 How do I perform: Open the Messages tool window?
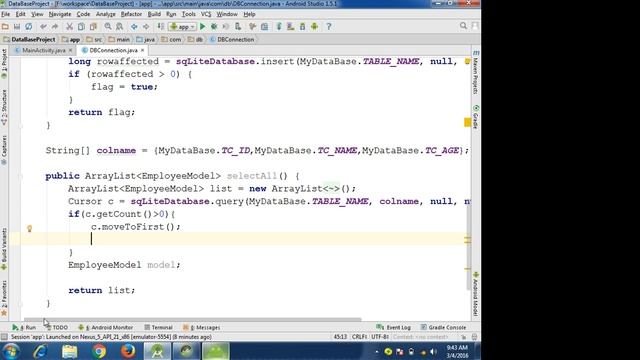click(202, 327)
